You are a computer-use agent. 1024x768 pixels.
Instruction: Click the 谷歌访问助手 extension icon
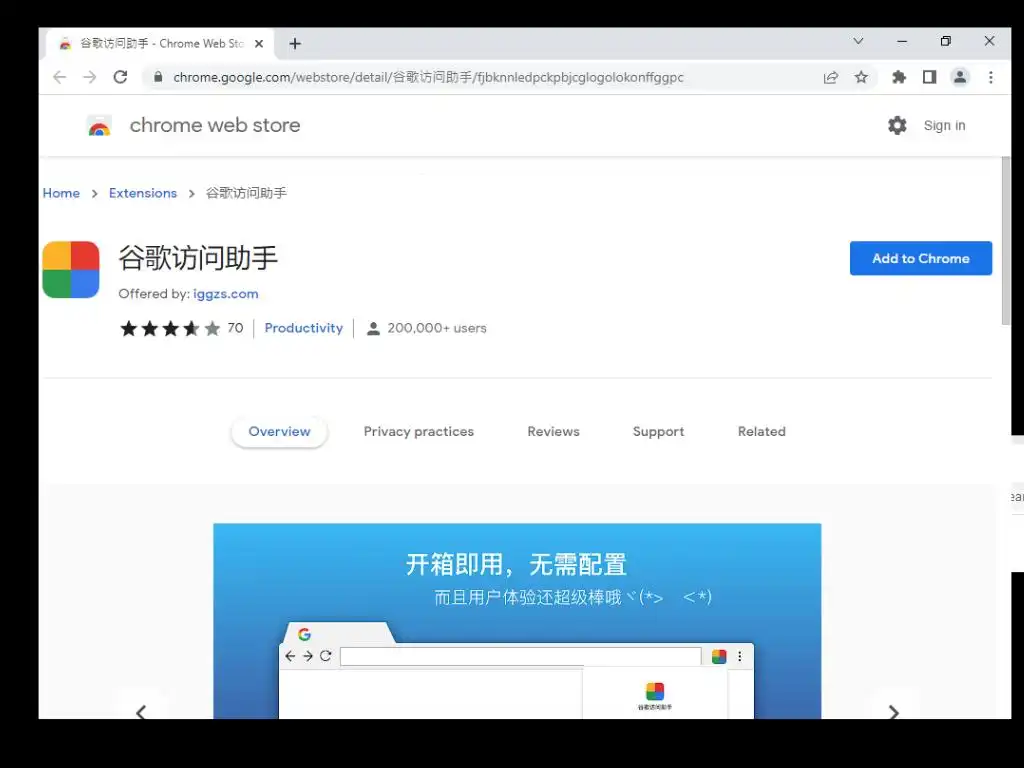click(x=71, y=270)
